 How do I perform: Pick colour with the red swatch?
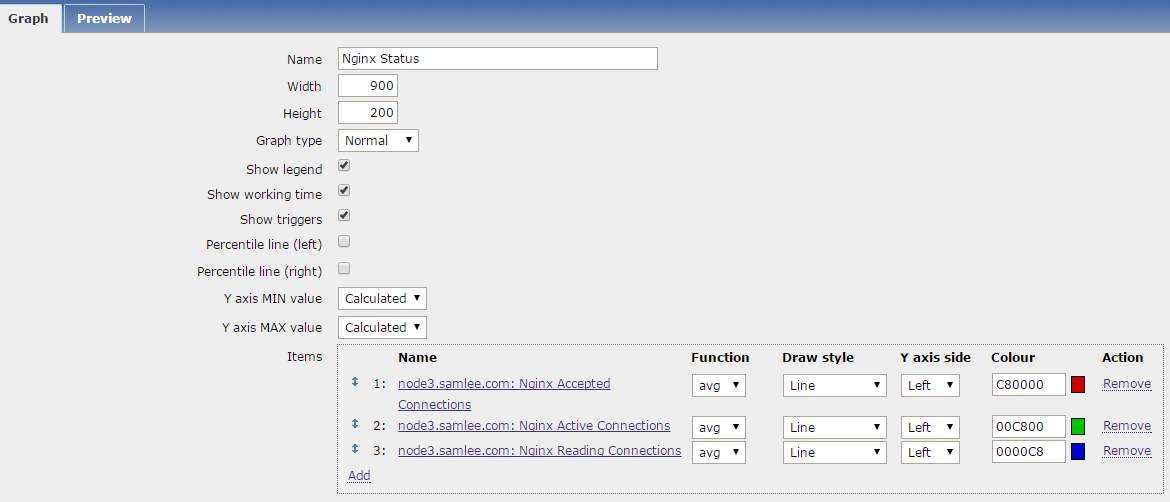(1077, 385)
